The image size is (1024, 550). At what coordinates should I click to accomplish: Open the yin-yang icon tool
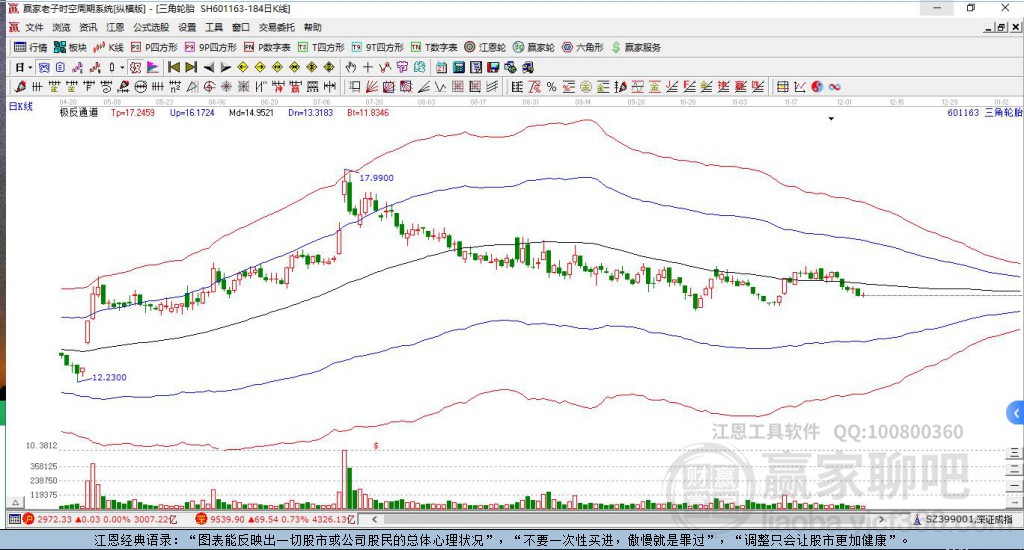pyautogui.click(x=817, y=87)
